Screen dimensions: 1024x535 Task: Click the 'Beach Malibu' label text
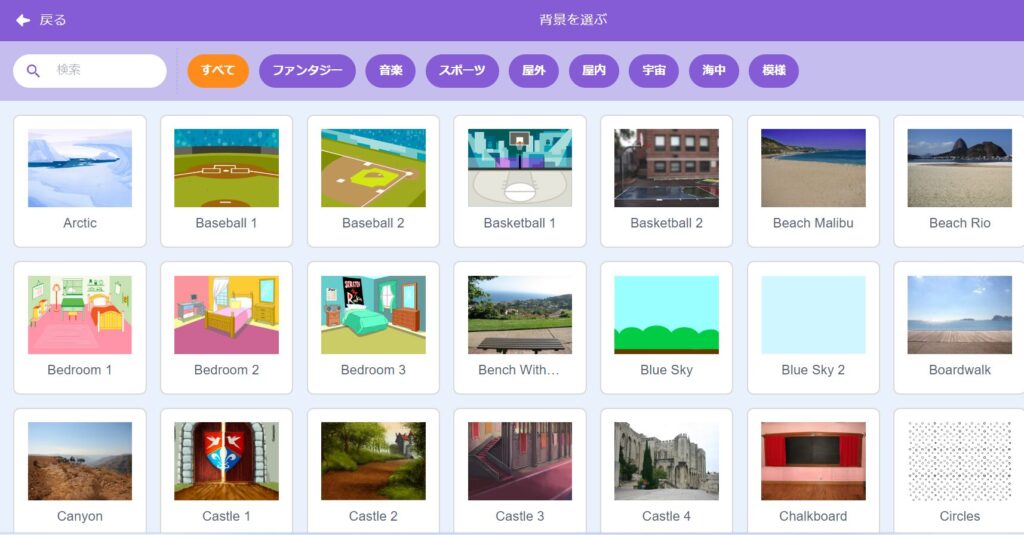tap(813, 223)
